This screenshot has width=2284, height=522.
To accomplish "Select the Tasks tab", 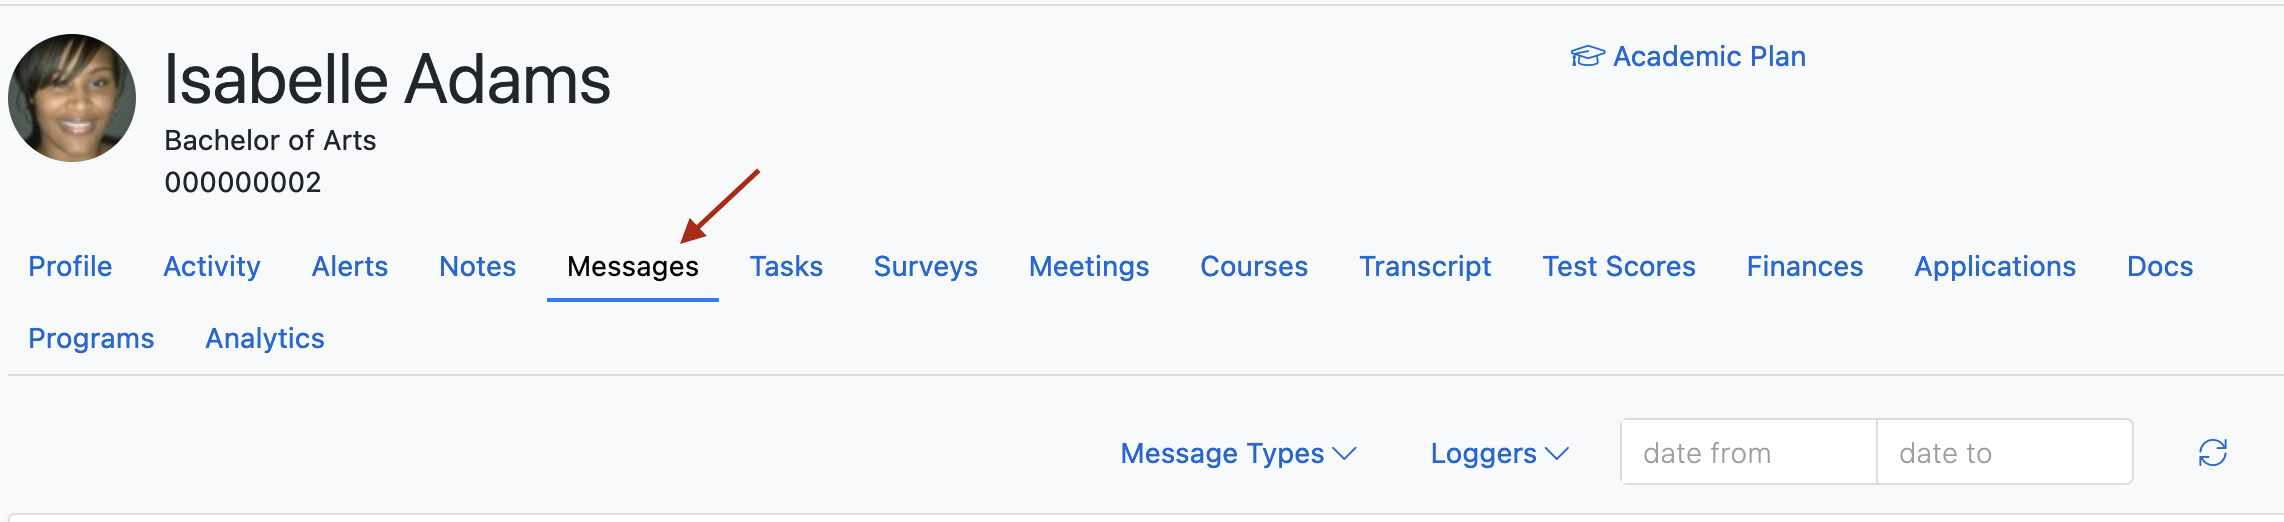I will (786, 266).
